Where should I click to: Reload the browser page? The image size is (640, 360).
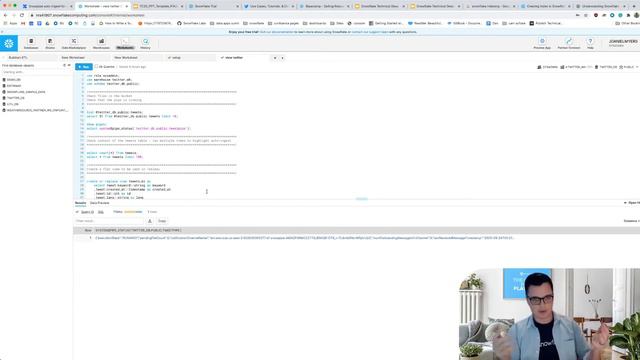[22, 15]
